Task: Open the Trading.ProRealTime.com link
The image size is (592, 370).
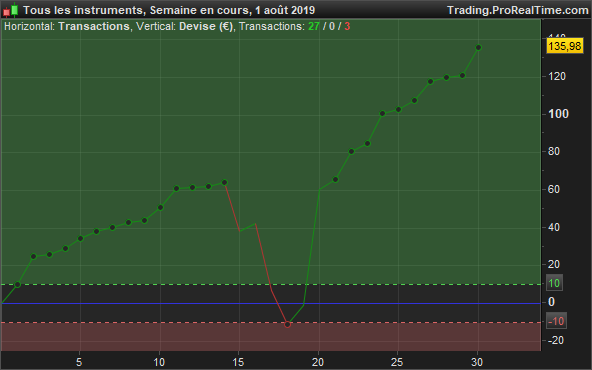Action: (518, 10)
